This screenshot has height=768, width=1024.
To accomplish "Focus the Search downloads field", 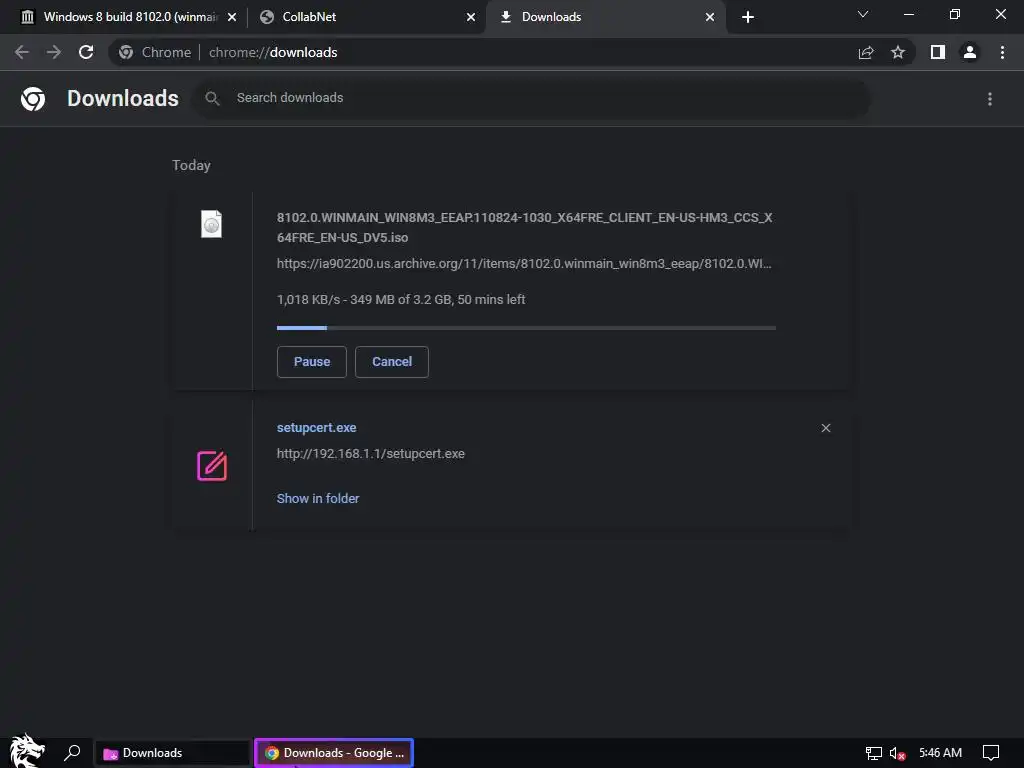I will [x=532, y=98].
